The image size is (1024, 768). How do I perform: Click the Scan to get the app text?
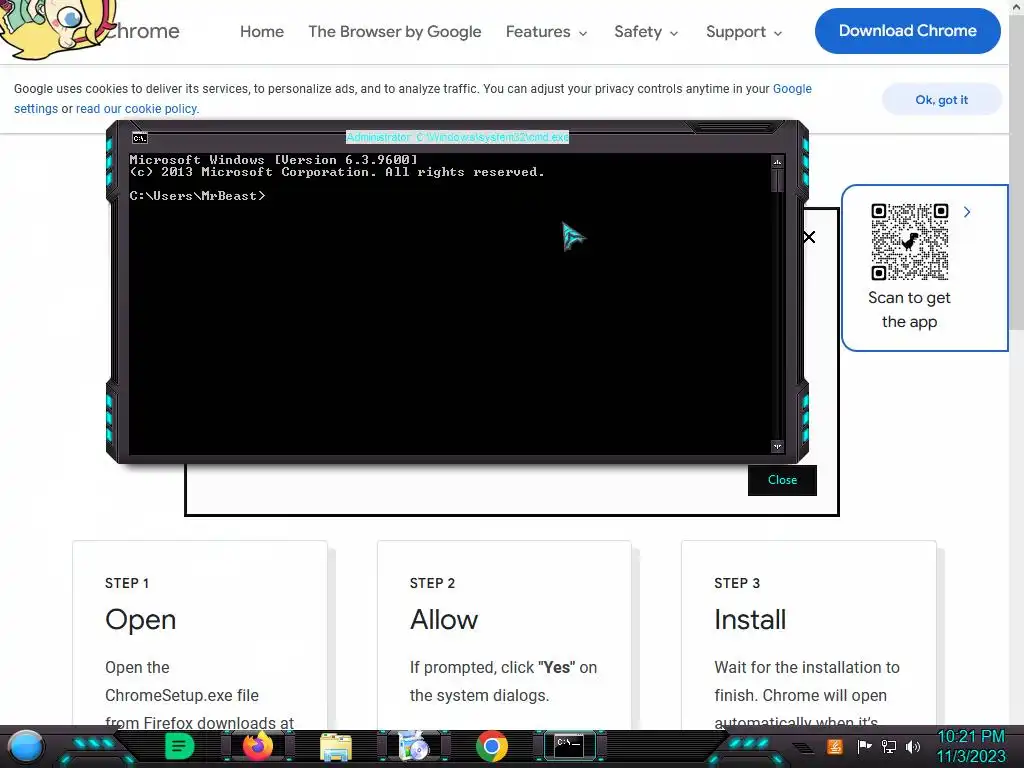pyautogui.click(x=909, y=310)
